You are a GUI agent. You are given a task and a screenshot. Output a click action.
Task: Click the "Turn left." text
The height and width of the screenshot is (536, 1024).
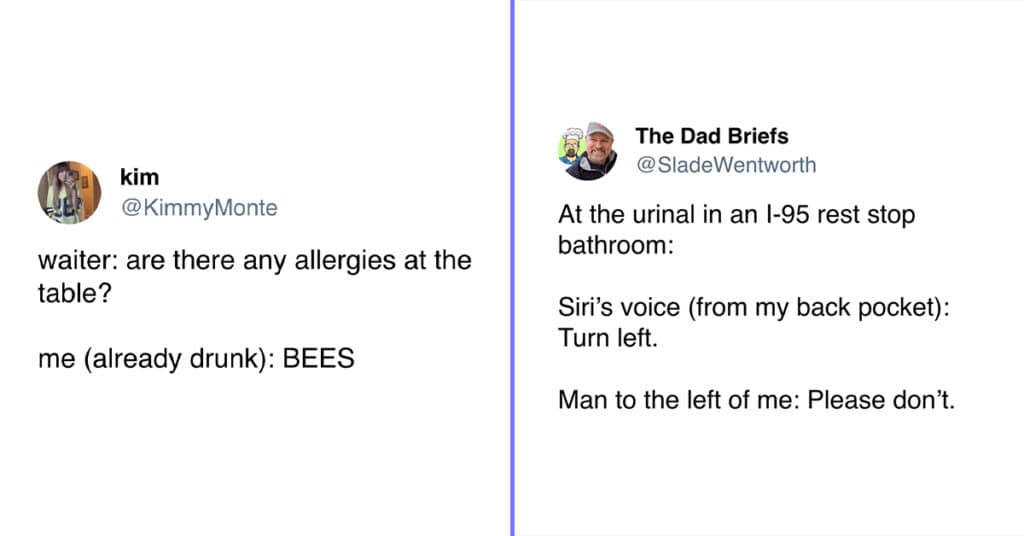[608, 338]
